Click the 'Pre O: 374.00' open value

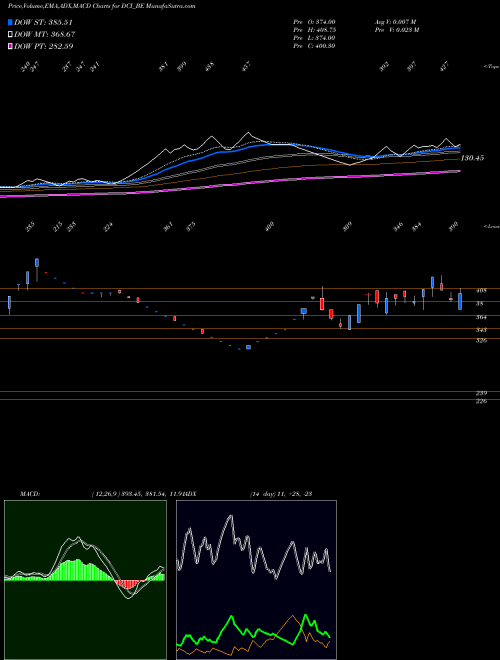314,22
